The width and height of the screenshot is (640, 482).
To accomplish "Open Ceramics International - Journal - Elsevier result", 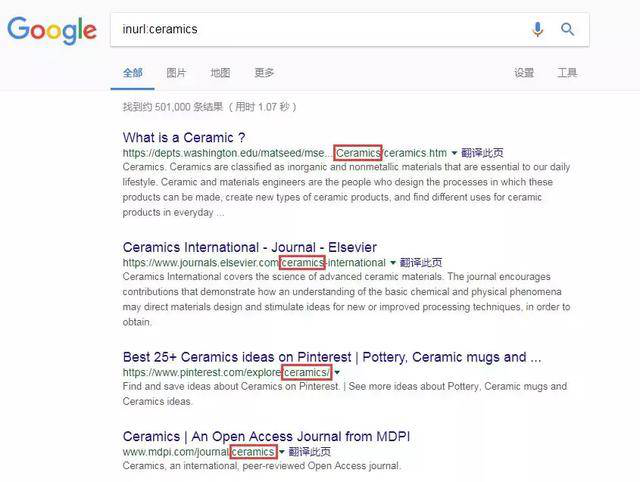I will (x=250, y=247).
